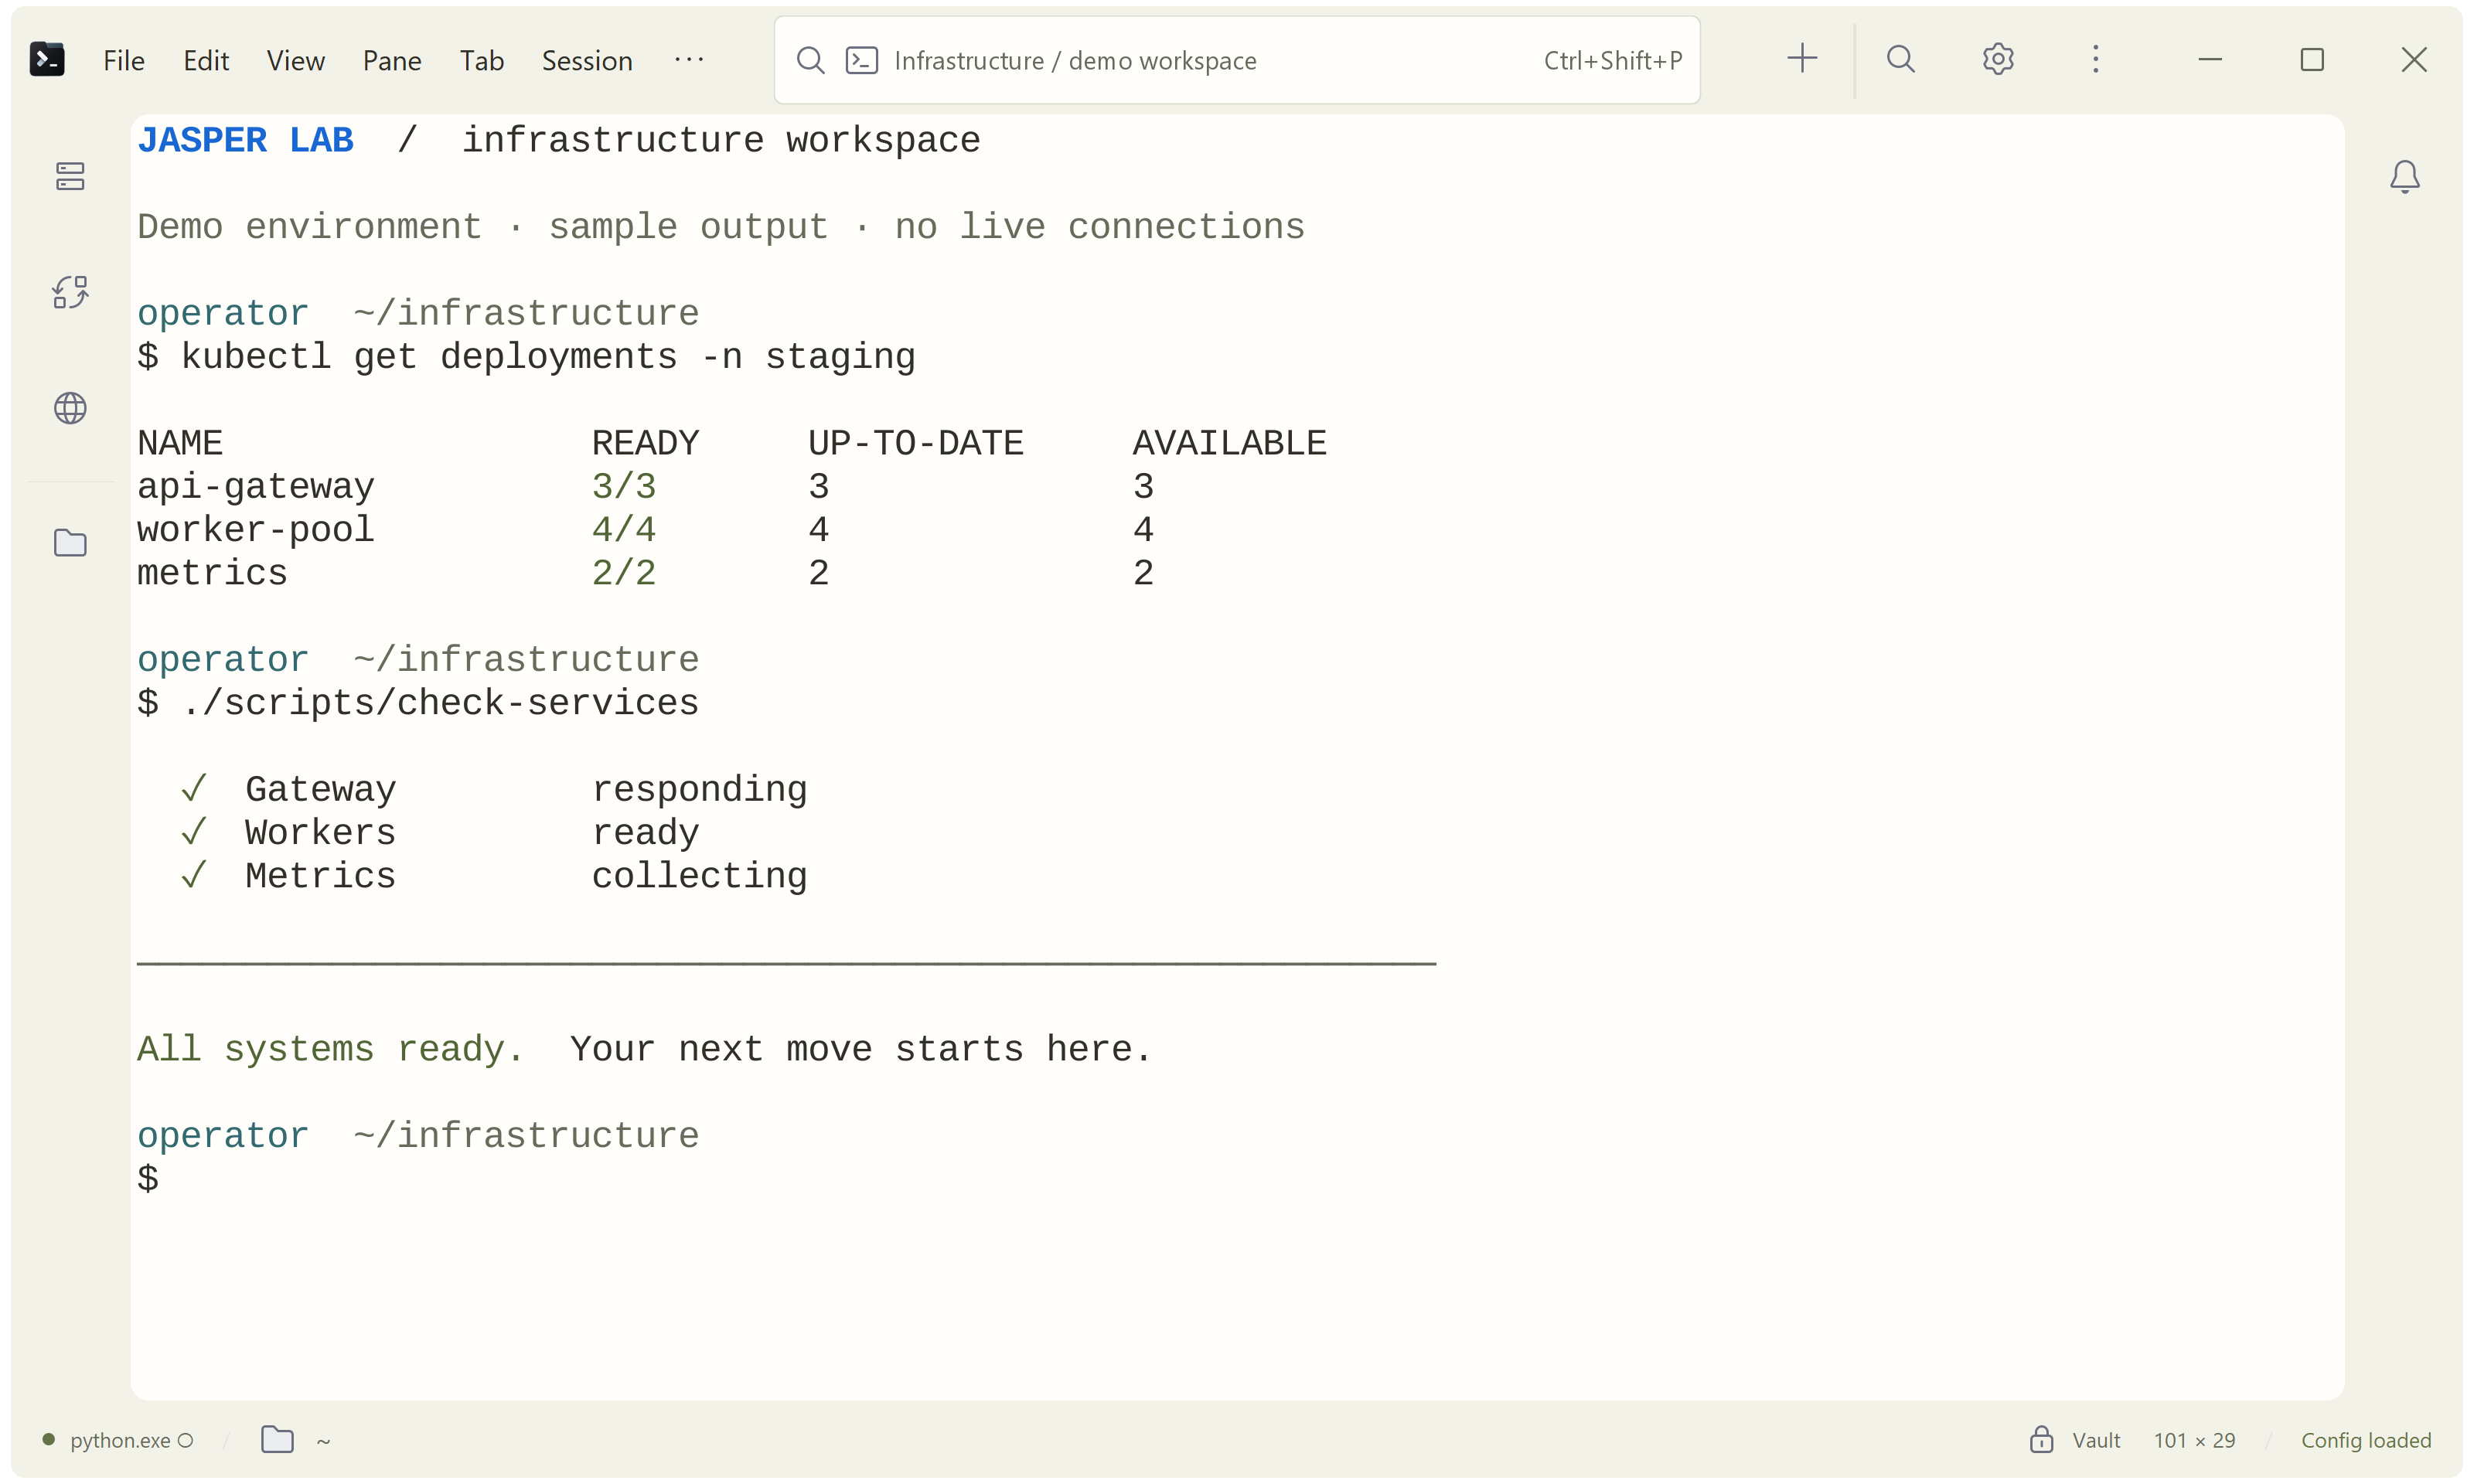Viewport: 2474px width, 1484px height.
Task: Add a new tab with plus button
Action: [x=1802, y=58]
